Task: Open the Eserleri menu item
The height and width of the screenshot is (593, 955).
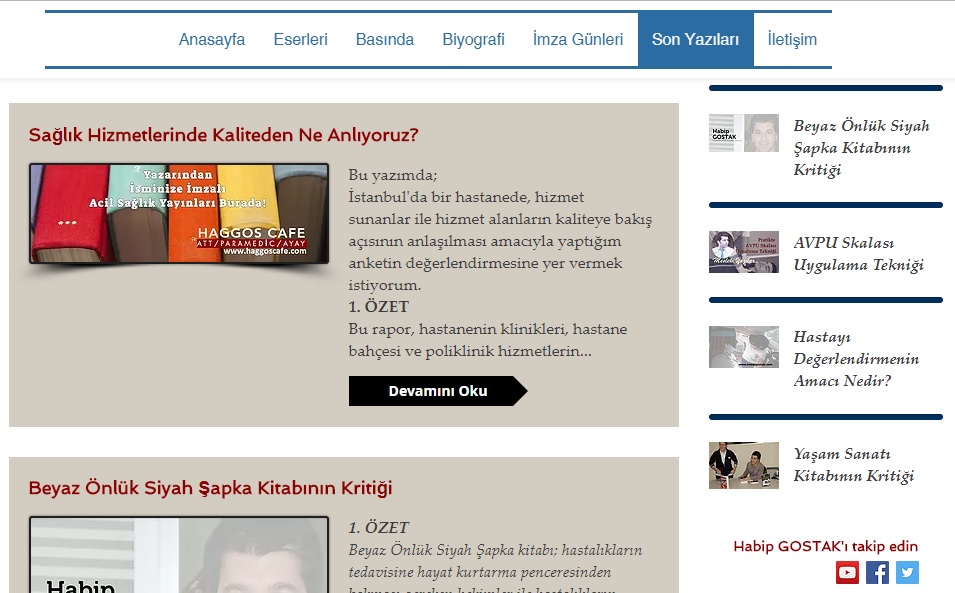Action: tap(300, 40)
